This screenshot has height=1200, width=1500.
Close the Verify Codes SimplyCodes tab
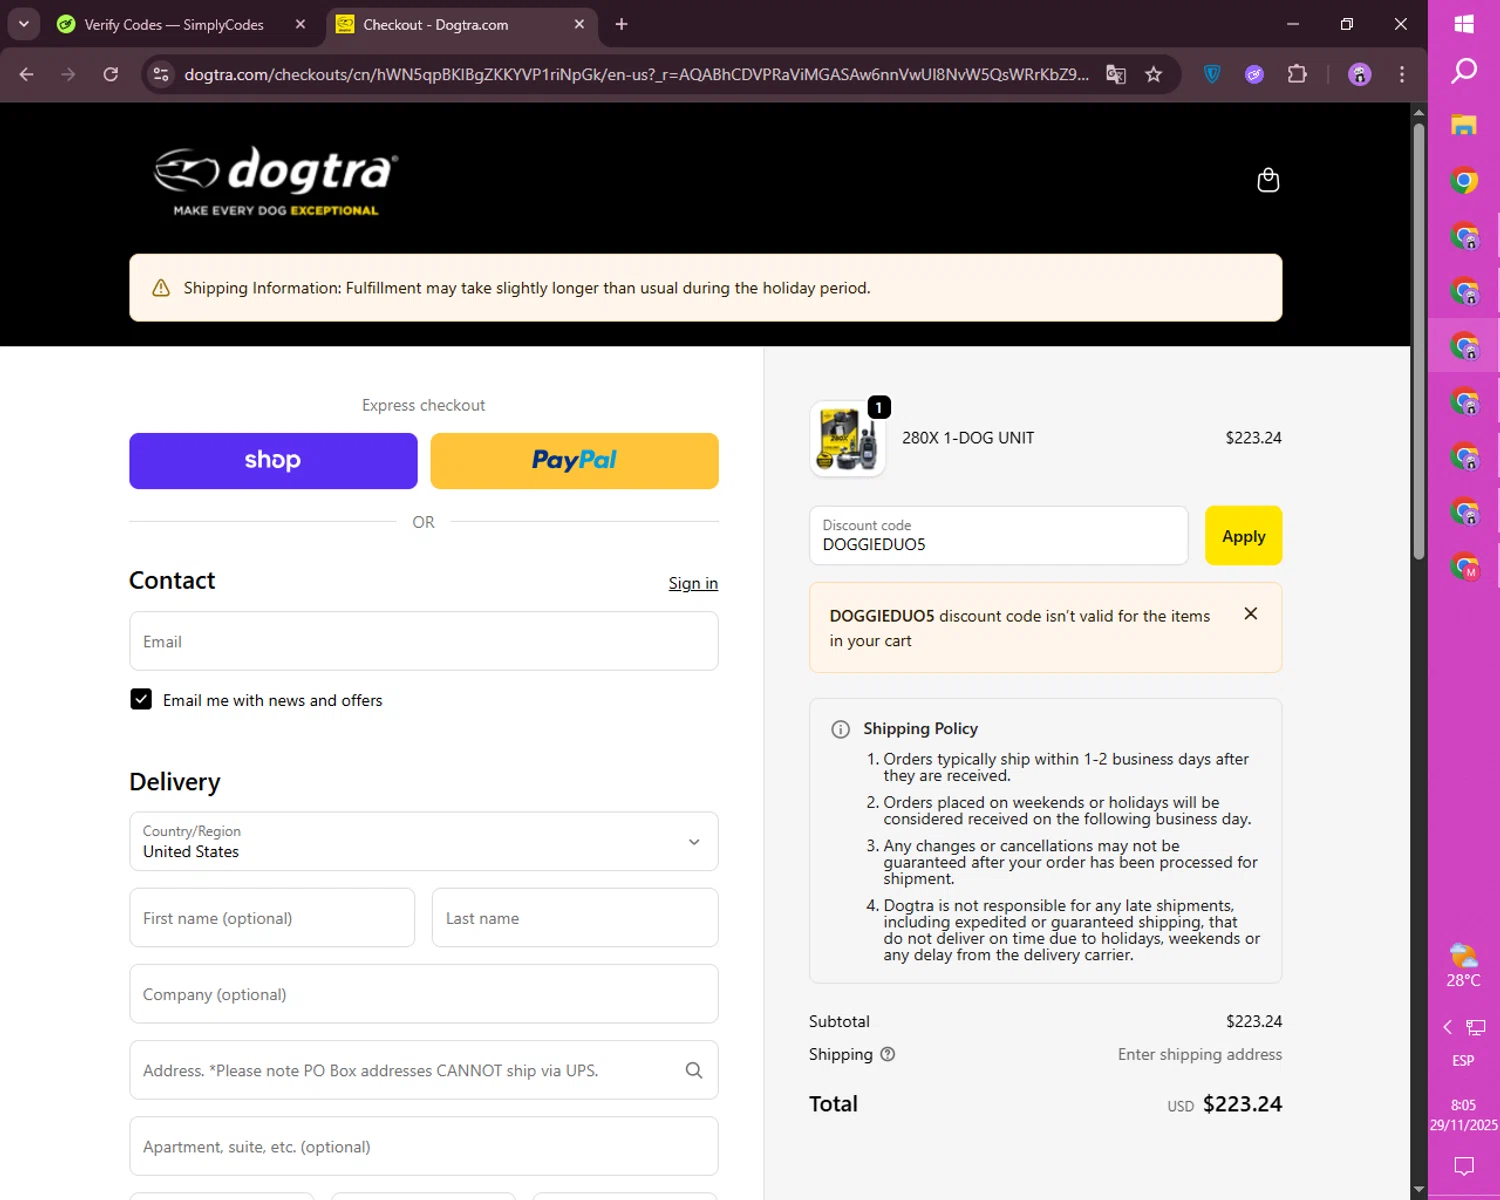tap(300, 24)
